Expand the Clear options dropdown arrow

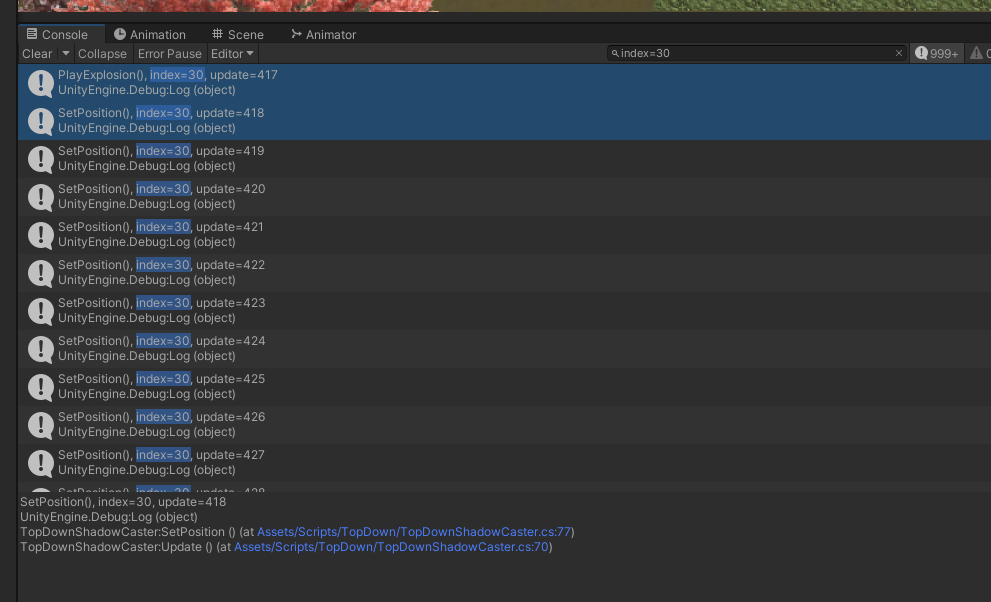point(66,54)
